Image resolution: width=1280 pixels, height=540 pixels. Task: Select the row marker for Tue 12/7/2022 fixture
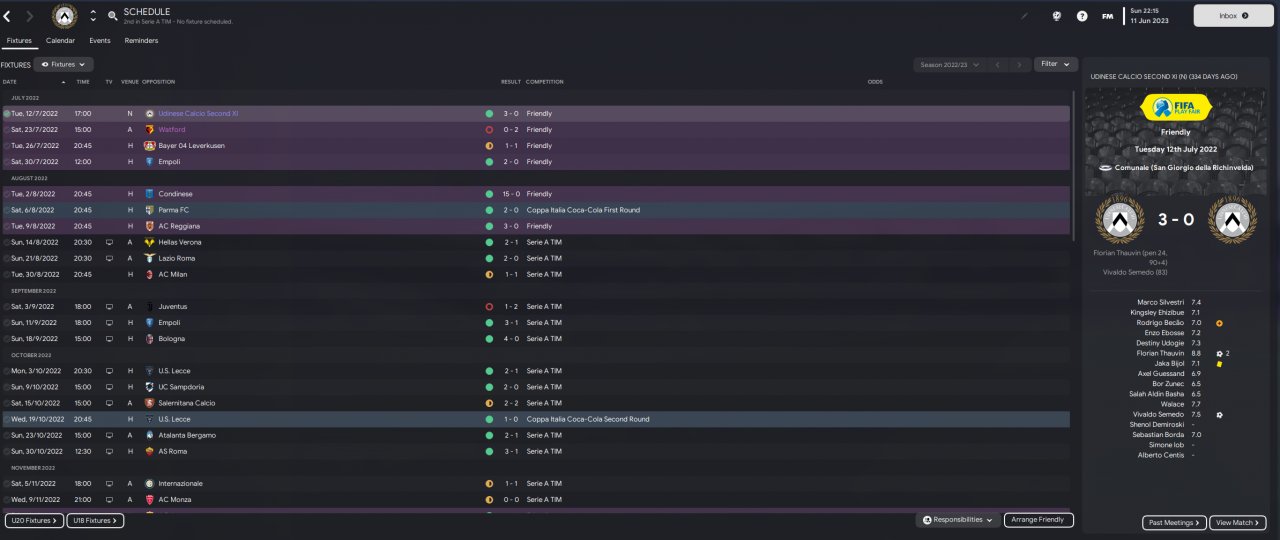click(7, 114)
